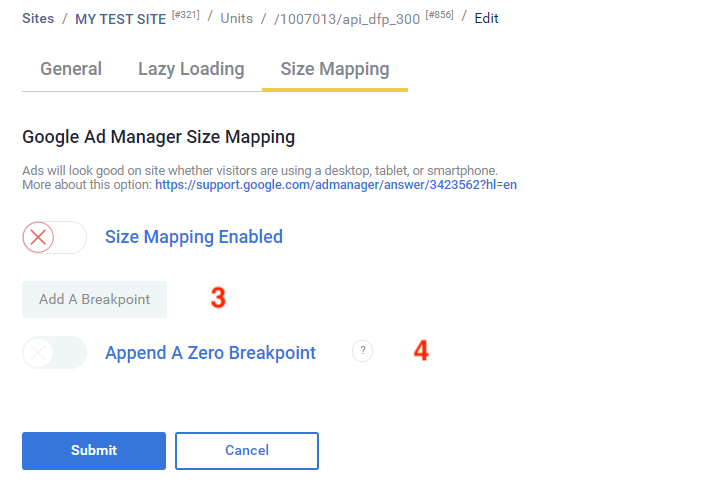
Task: Click the red number 3 annotation
Action: 217,298
